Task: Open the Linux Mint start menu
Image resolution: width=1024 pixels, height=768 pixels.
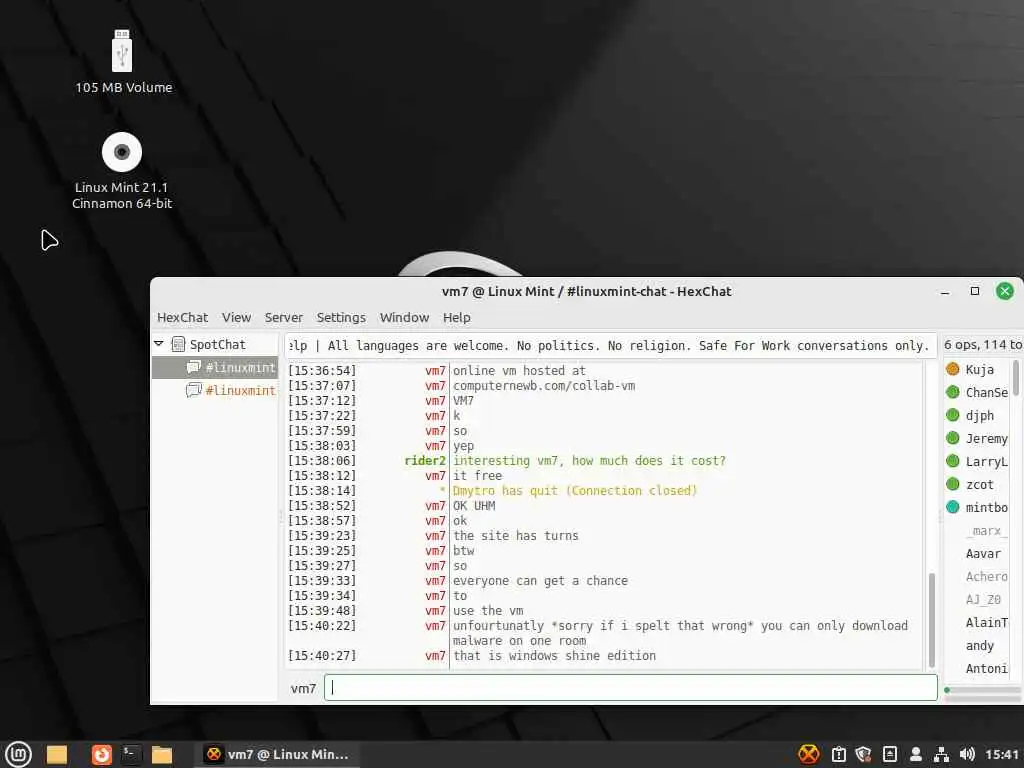Action: tap(18, 755)
